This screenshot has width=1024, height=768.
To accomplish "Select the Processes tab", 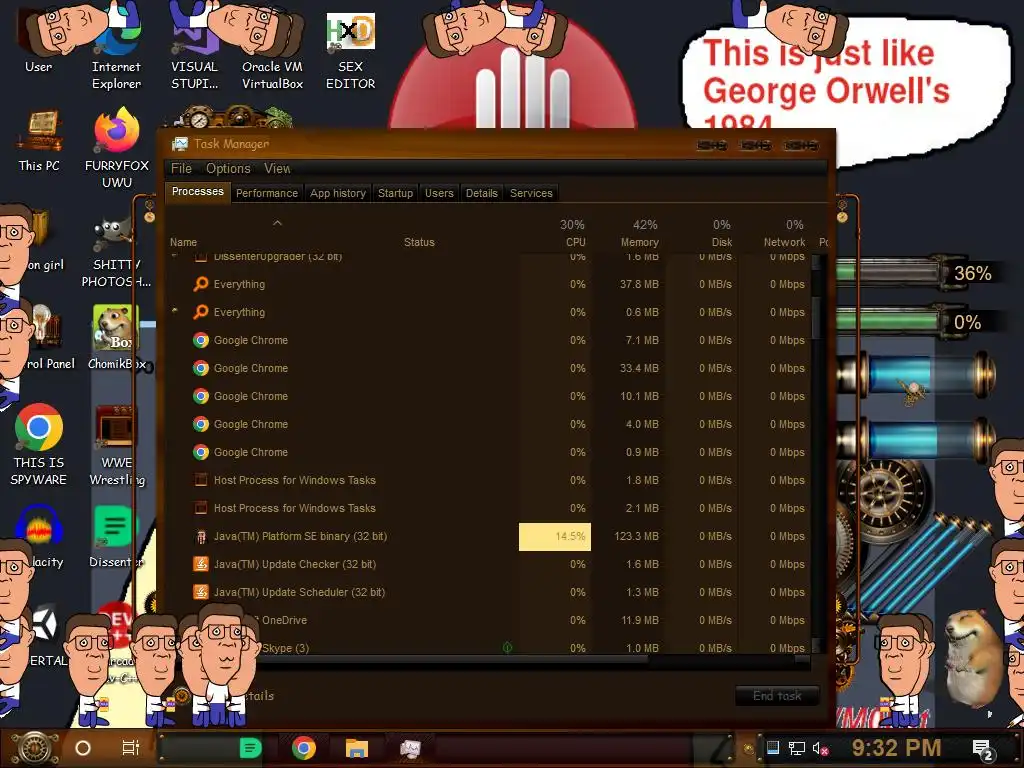I will pos(197,192).
